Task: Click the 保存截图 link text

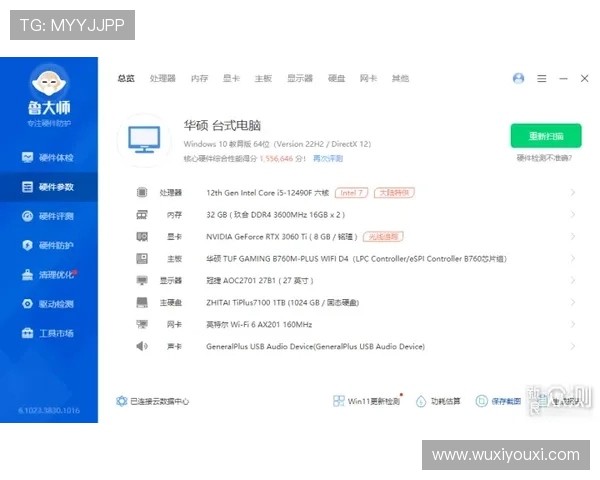Action: [x=506, y=401]
